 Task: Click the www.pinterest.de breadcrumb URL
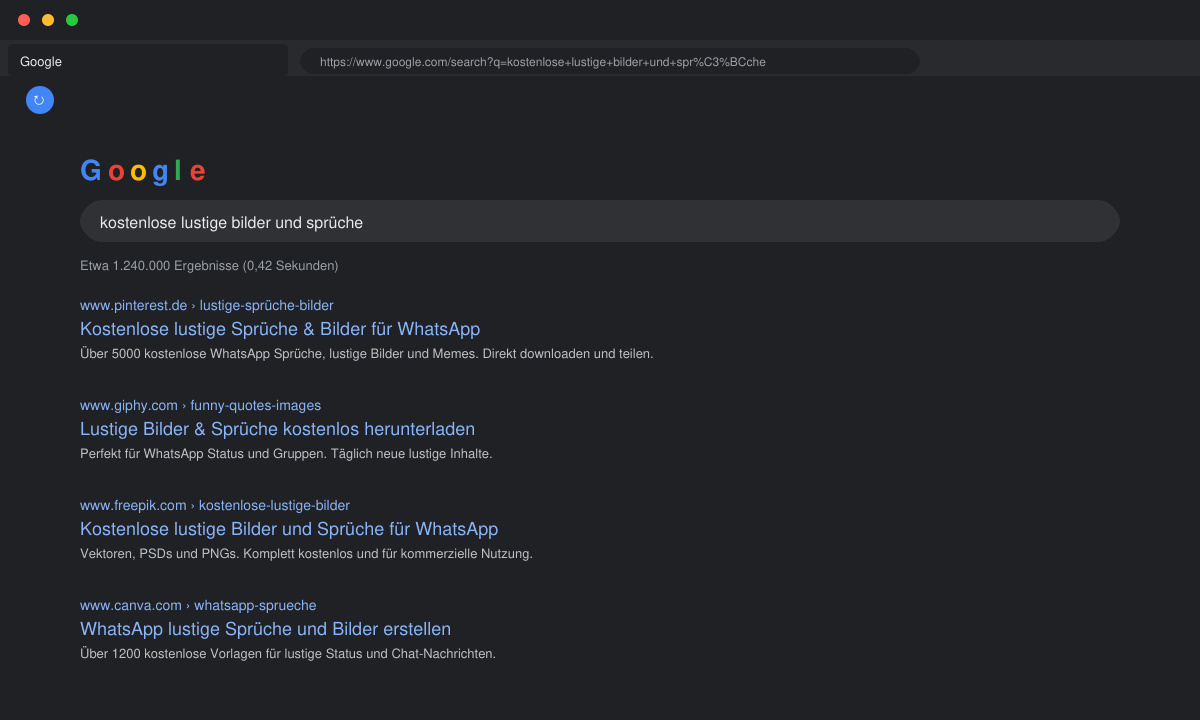(207, 305)
